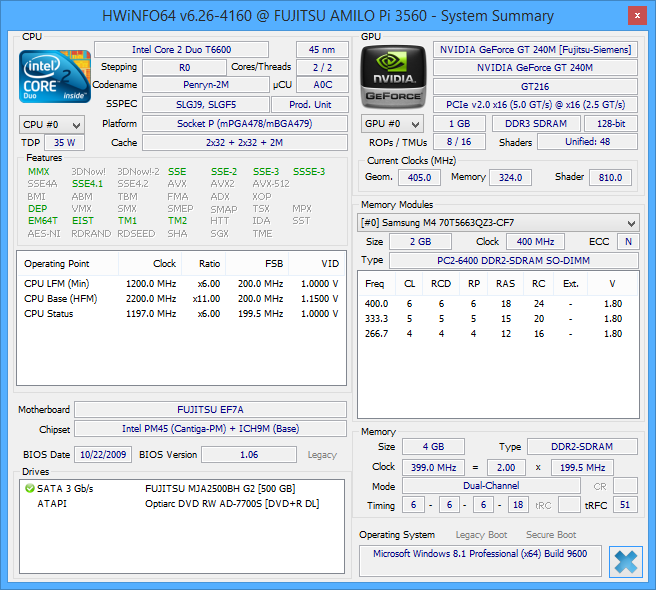This screenshot has height=590, width=656.
Task: Click the DDR3 SDRAM GPU memory field
Action: pos(536,124)
